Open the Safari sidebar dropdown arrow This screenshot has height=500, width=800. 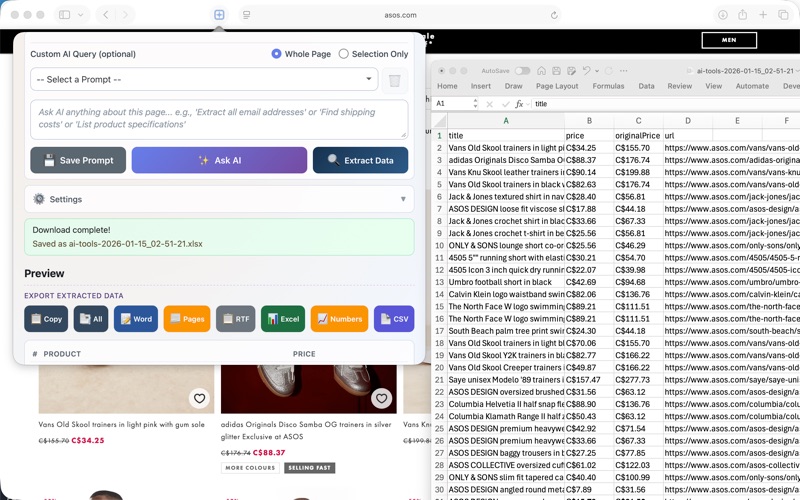click(x=81, y=15)
